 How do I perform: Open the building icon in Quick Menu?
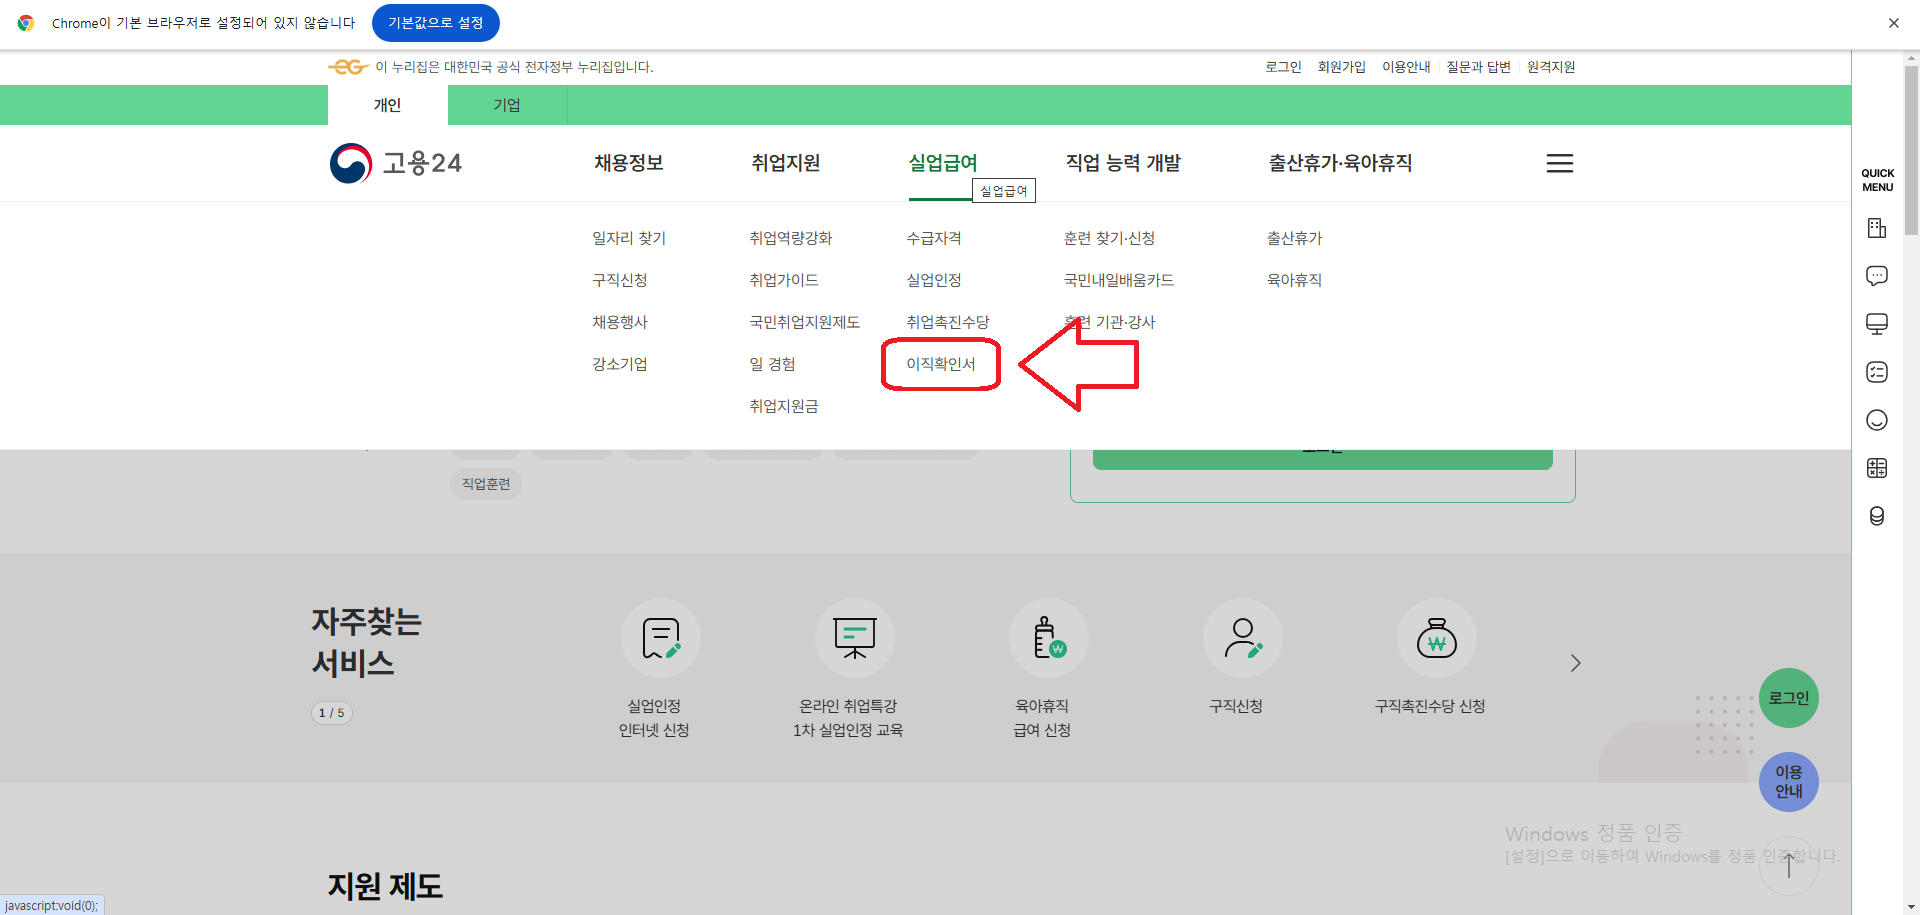[1877, 228]
